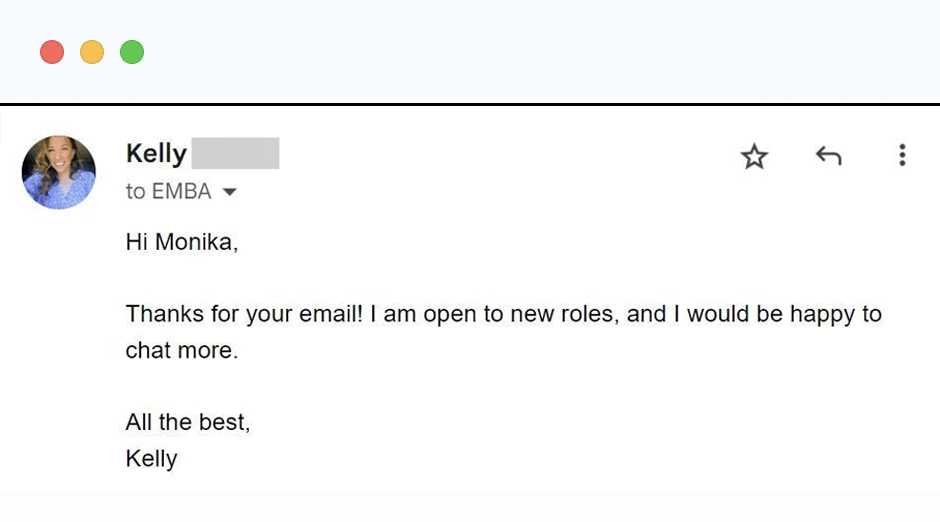Expand recipient details arrow beside EMBA
This screenshot has height=522, width=940.
[x=229, y=192]
